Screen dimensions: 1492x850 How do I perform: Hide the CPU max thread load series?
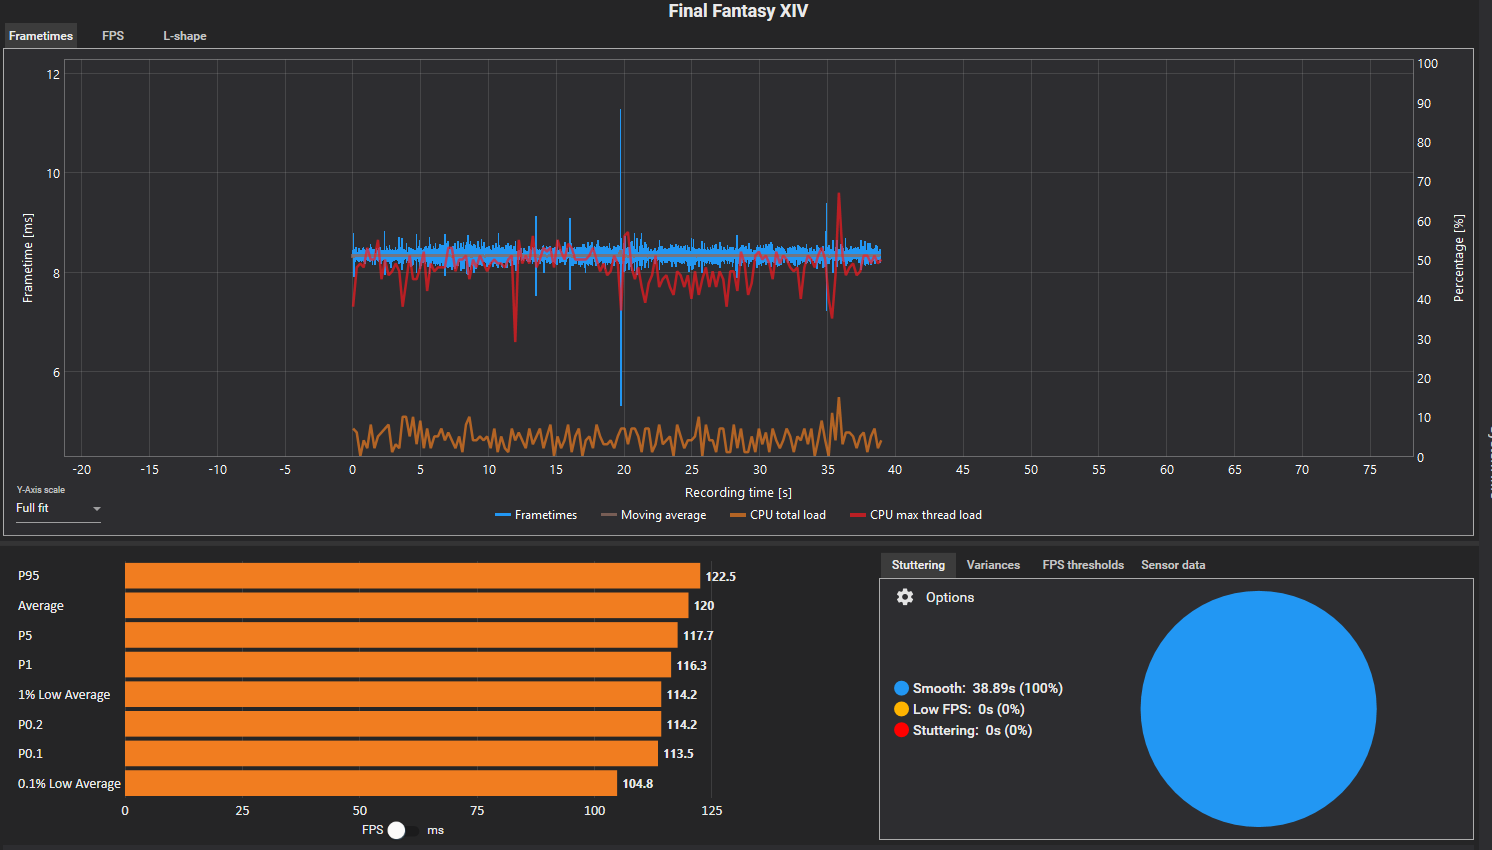916,515
